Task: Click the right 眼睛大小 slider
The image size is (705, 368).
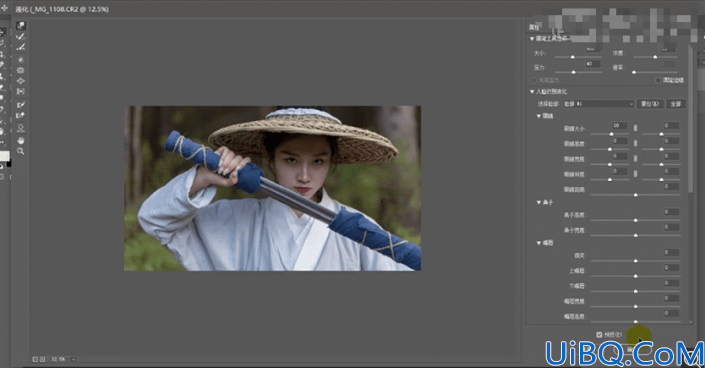Action: (x=661, y=134)
